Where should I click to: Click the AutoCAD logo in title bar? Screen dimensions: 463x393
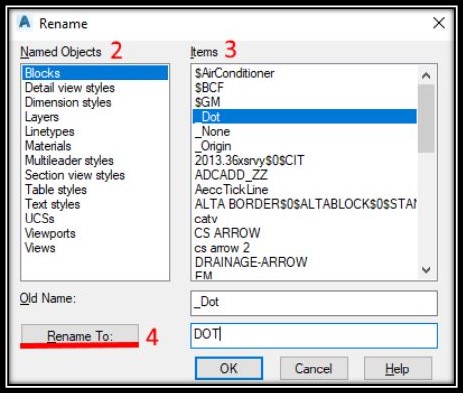24,23
